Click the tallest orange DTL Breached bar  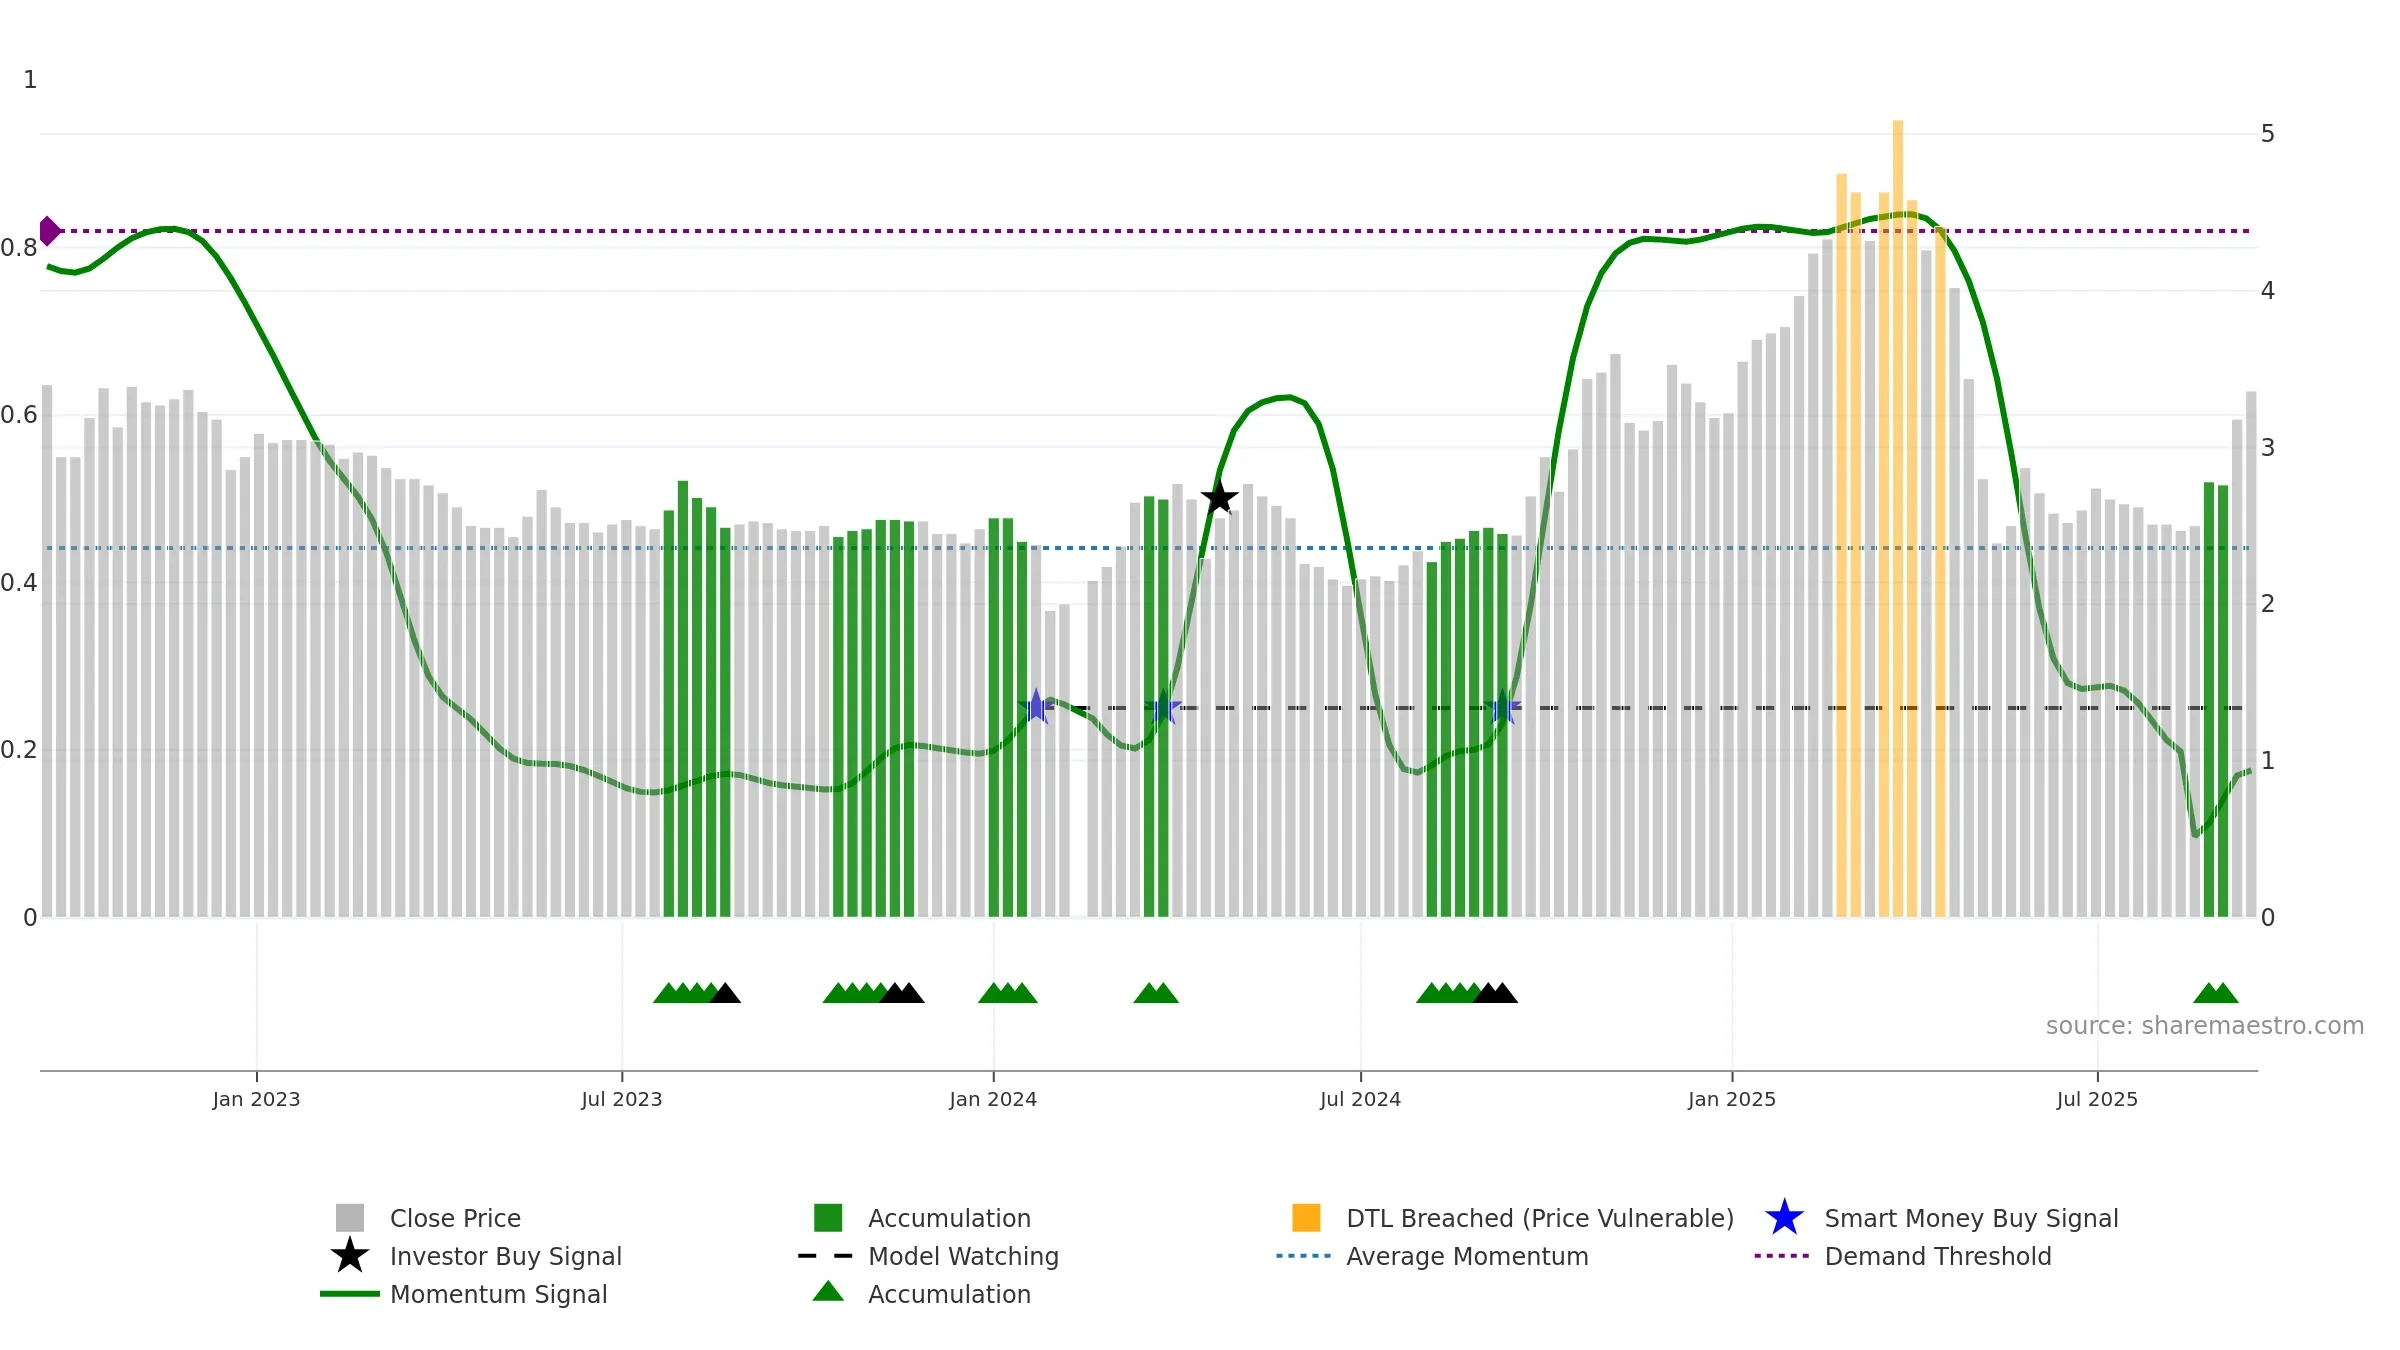[x=1897, y=518]
